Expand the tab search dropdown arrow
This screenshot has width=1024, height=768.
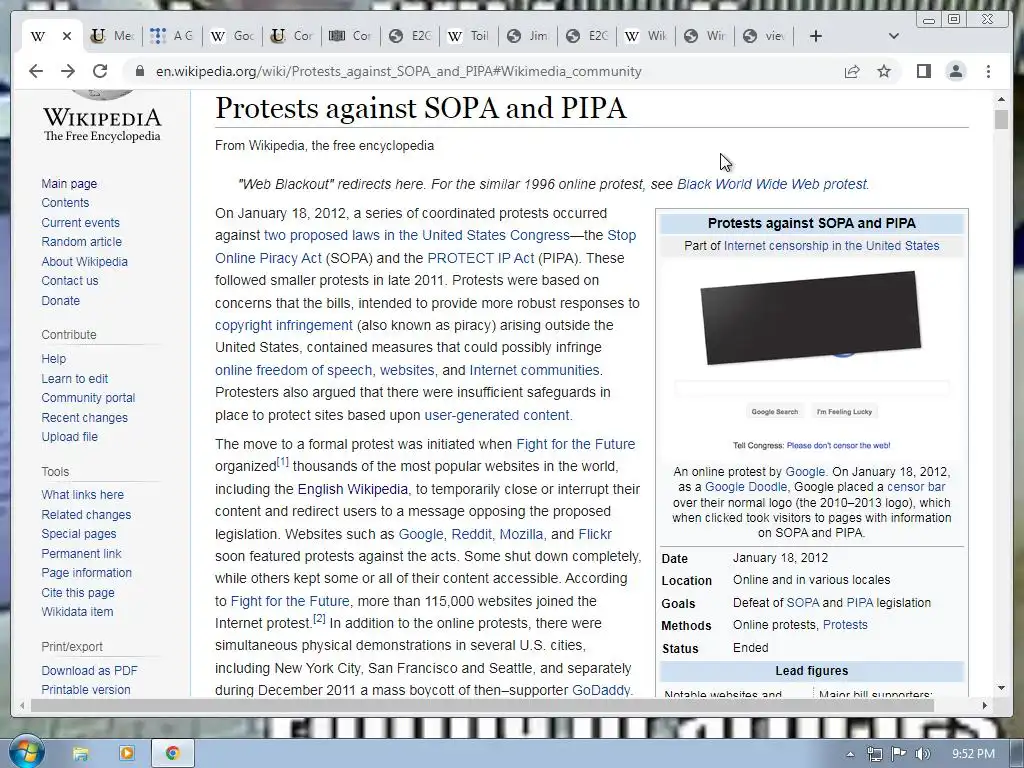click(x=894, y=36)
